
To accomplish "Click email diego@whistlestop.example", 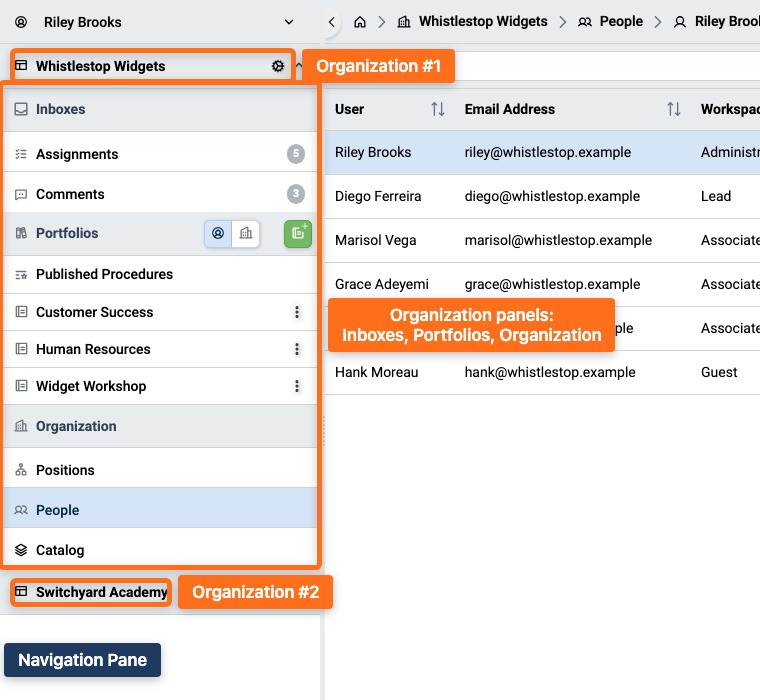I will coord(552,196).
